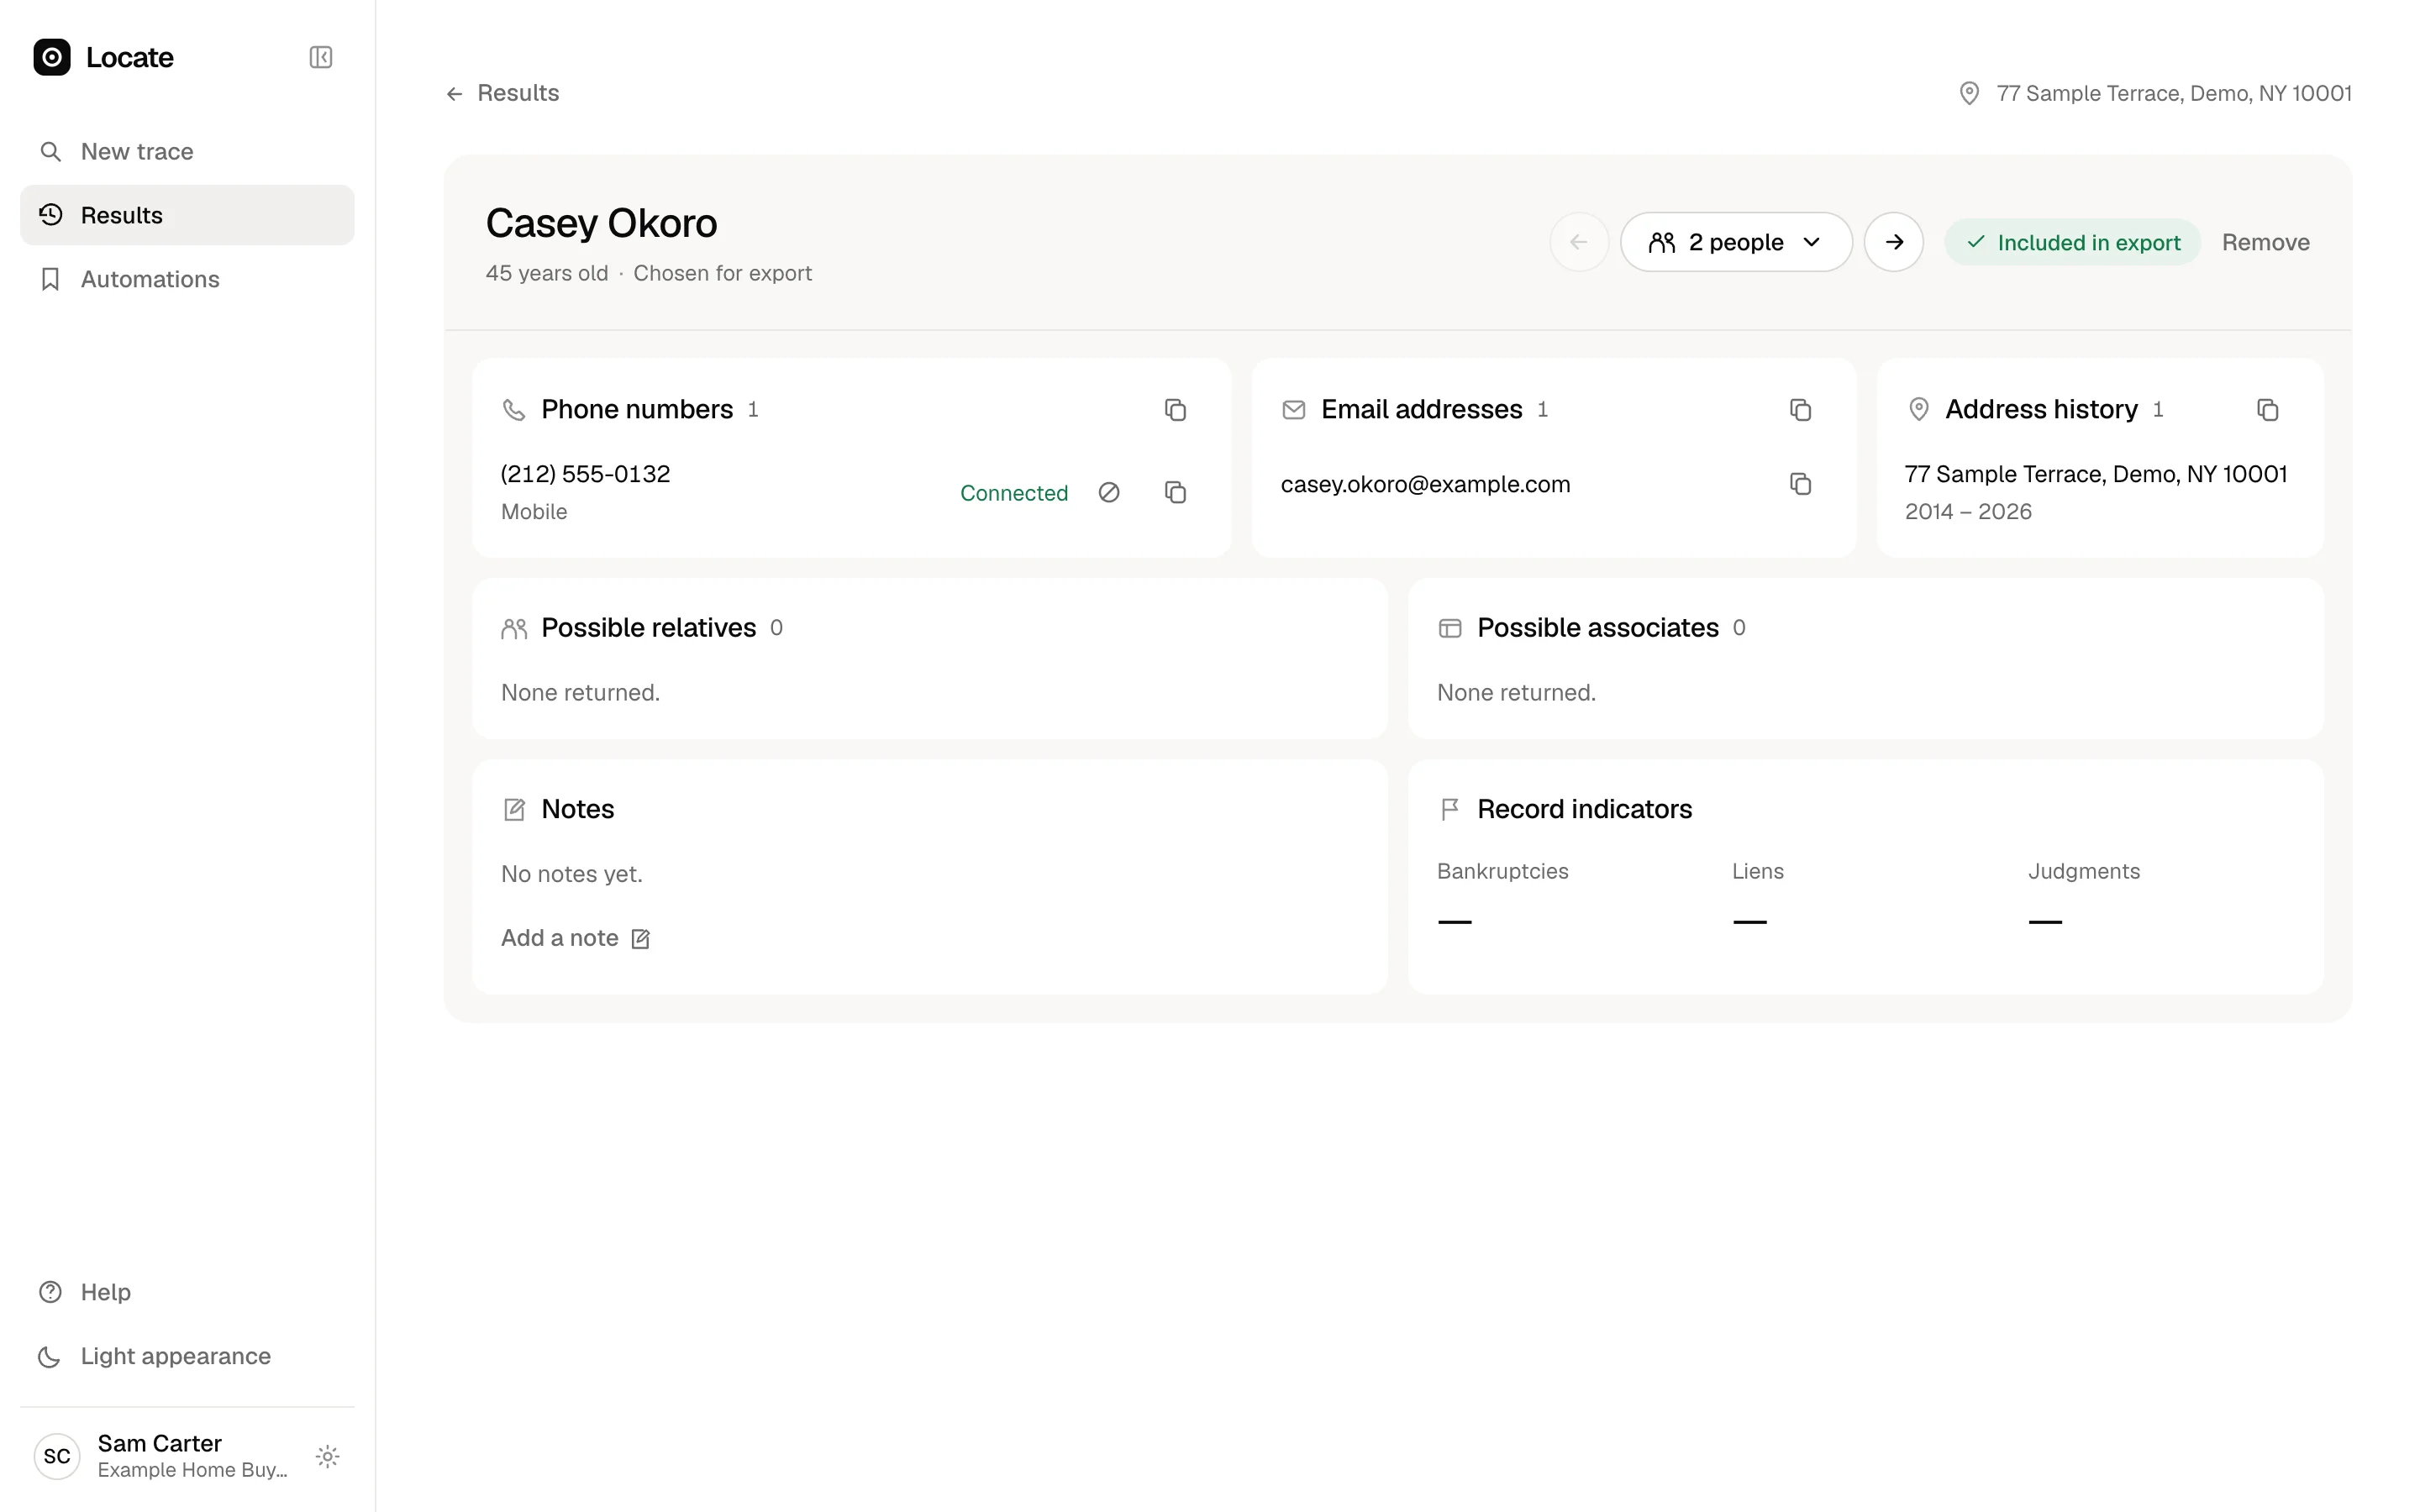Go to next person arrow
The image size is (2420, 1512).
coord(1894,242)
